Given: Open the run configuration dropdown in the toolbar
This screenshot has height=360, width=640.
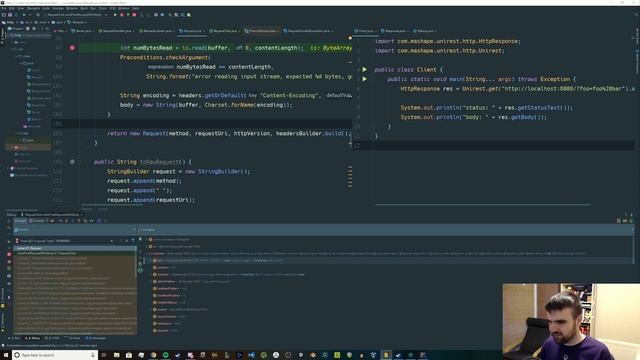Looking at the screenshot, I should click(x=76, y=15).
